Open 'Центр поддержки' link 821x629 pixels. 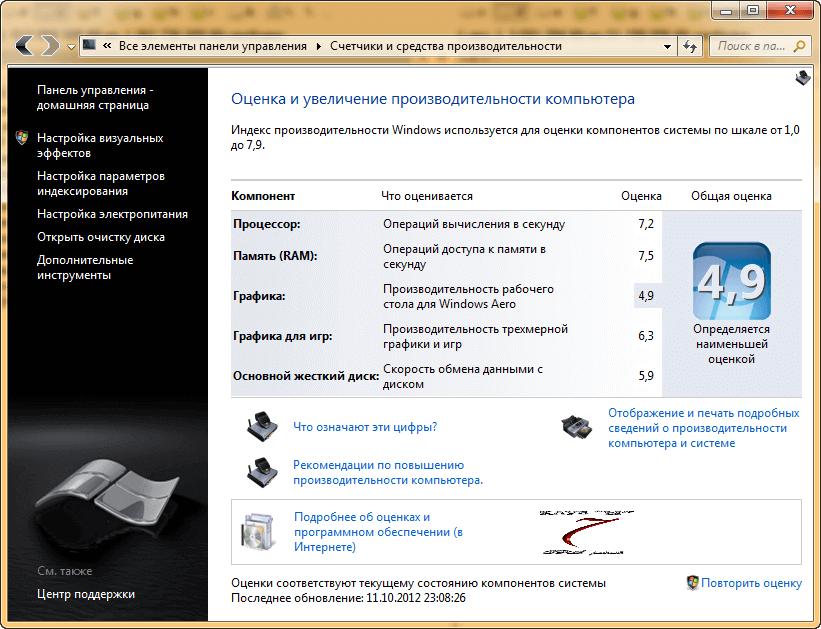pyautogui.click(x=86, y=594)
